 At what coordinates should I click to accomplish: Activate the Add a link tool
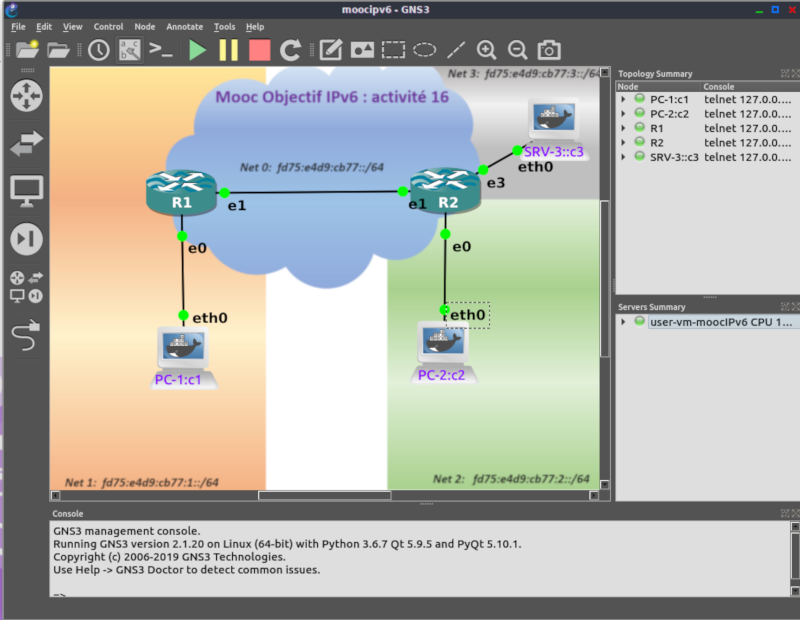click(x=27, y=335)
